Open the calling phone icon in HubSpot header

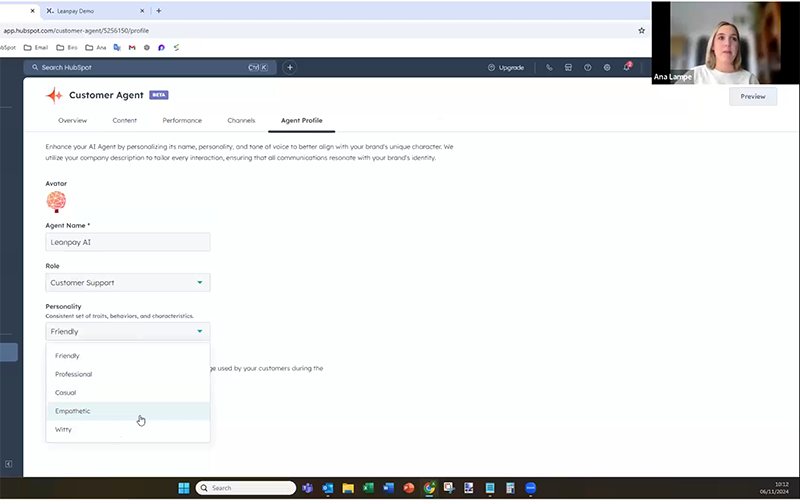[x=549, y=67]
